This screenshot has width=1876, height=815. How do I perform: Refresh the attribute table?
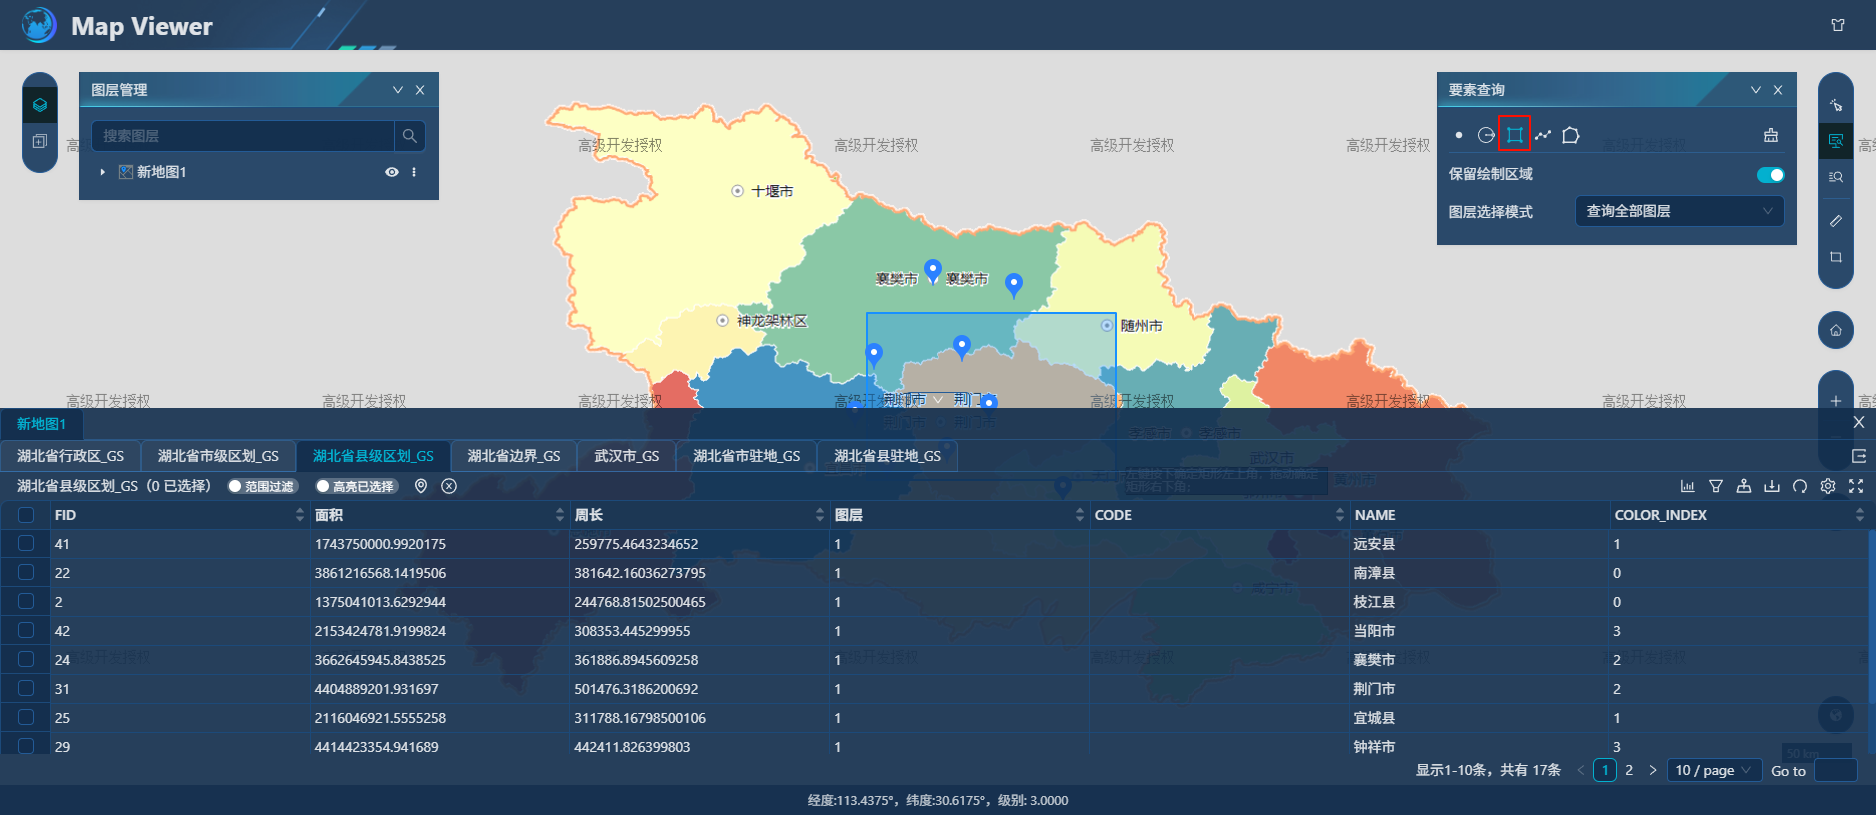[x=1800, y=486]
